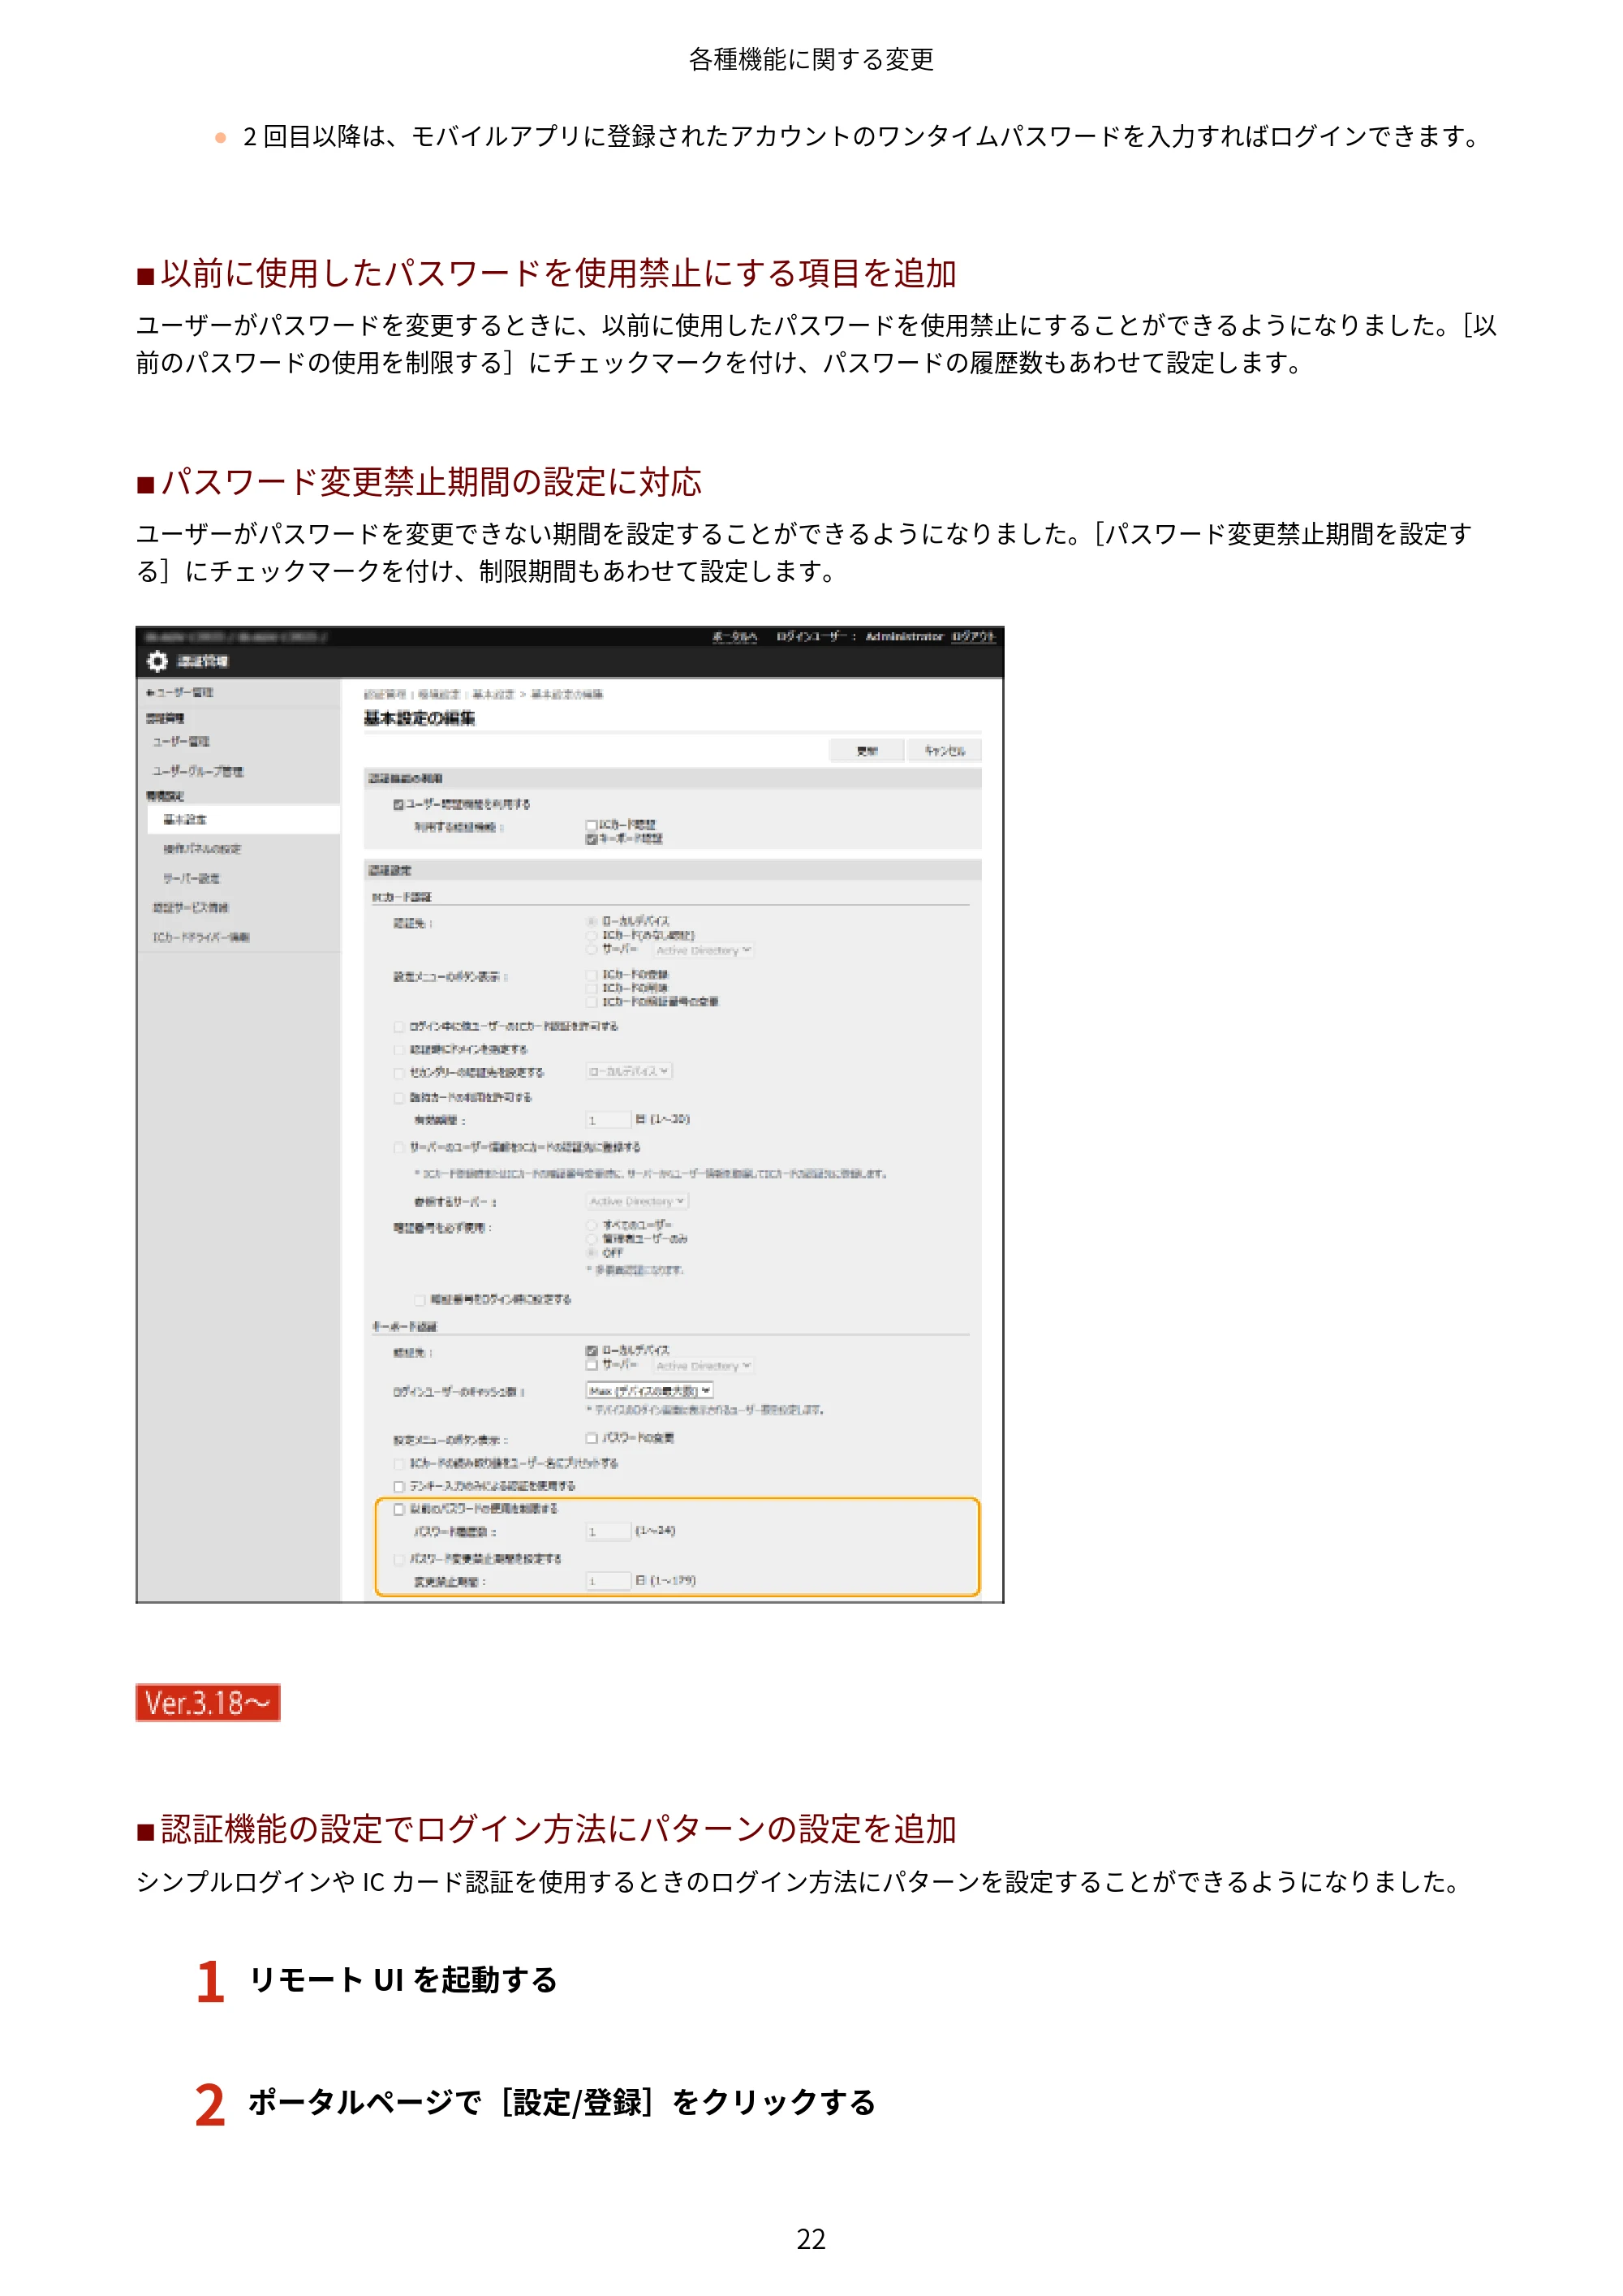Toggle ユーザー認証機能を利用する checkbox
Viewport: 1623px width, 2296px height.
click(x=398, y=804)
